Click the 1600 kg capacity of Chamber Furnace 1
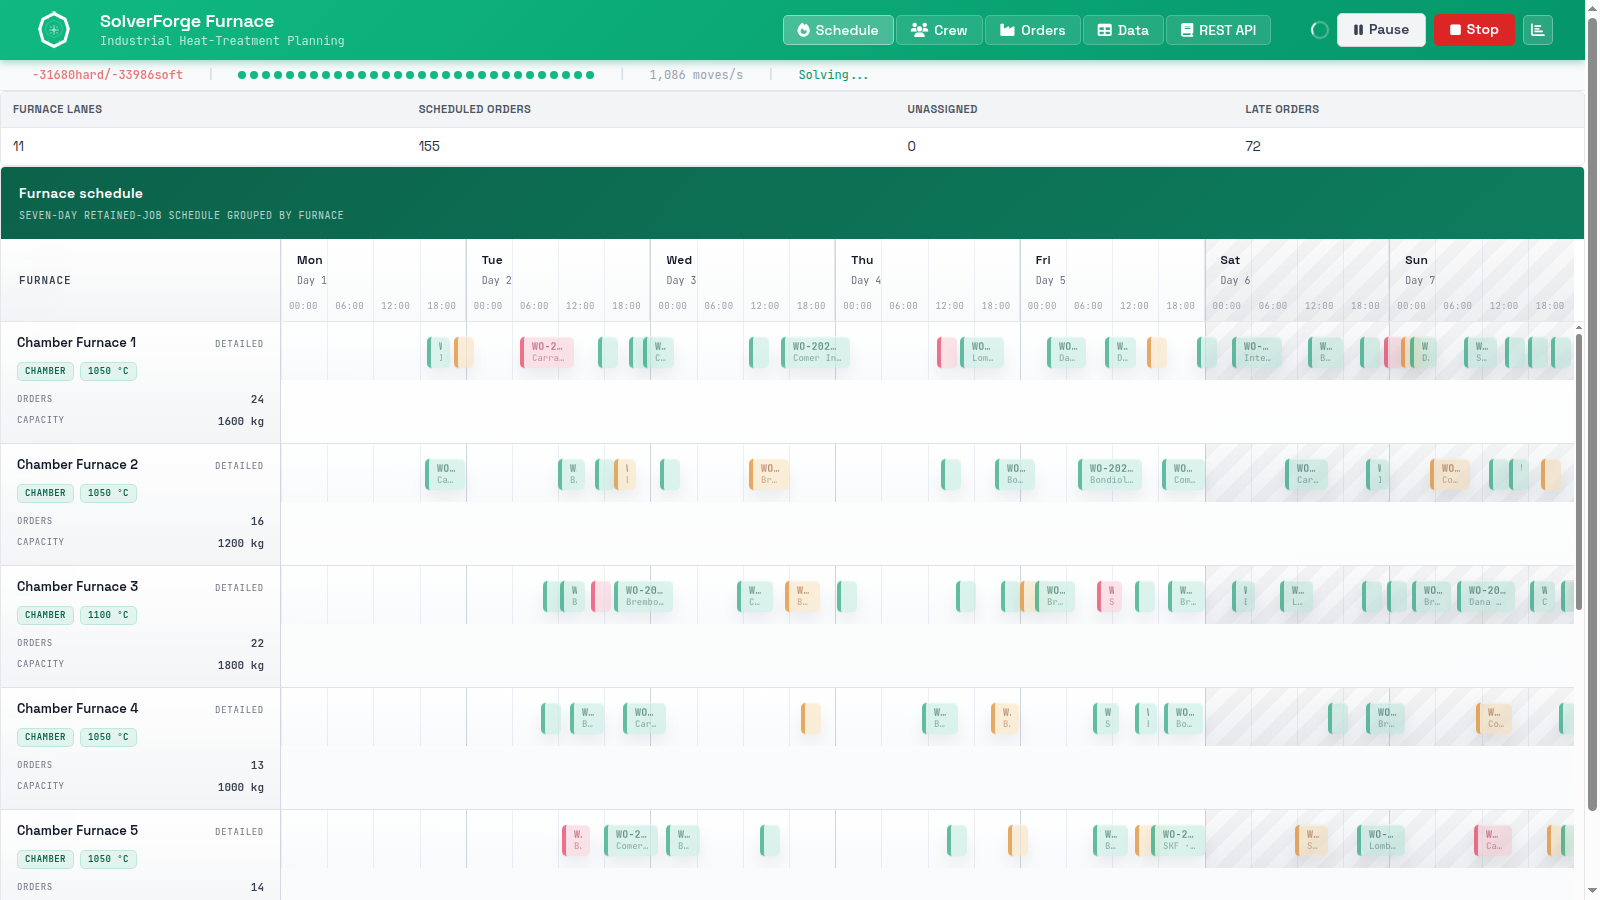1600x900 pixels. pyautogui.click(x=241, y=421)
